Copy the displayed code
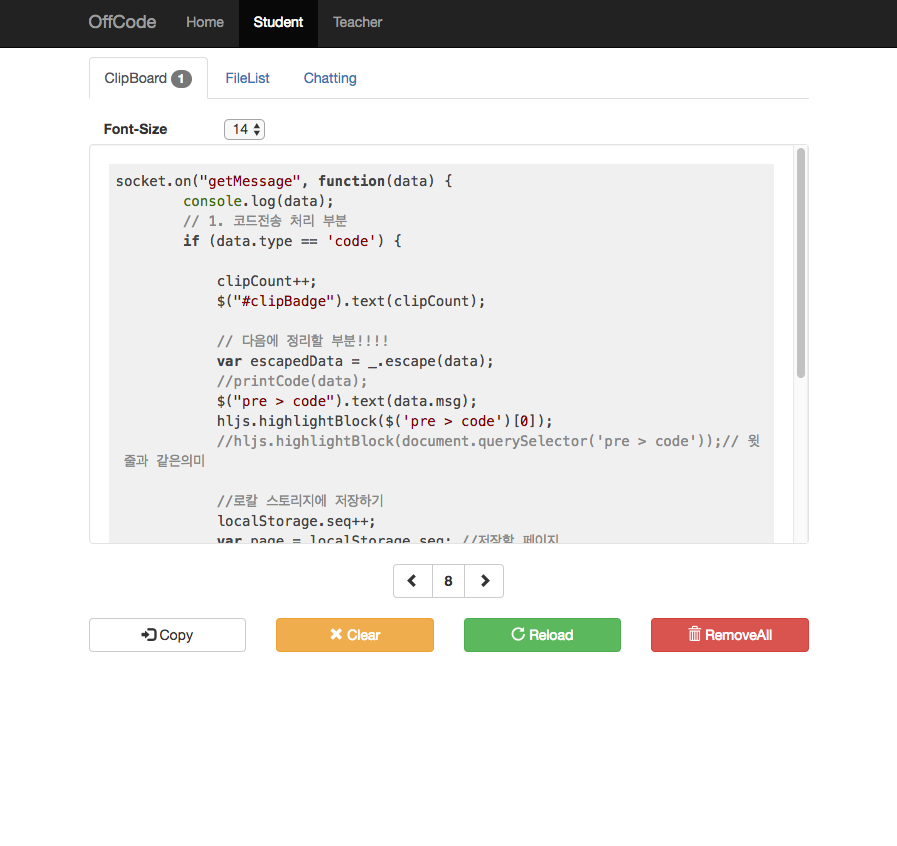 tap(168, 635)
